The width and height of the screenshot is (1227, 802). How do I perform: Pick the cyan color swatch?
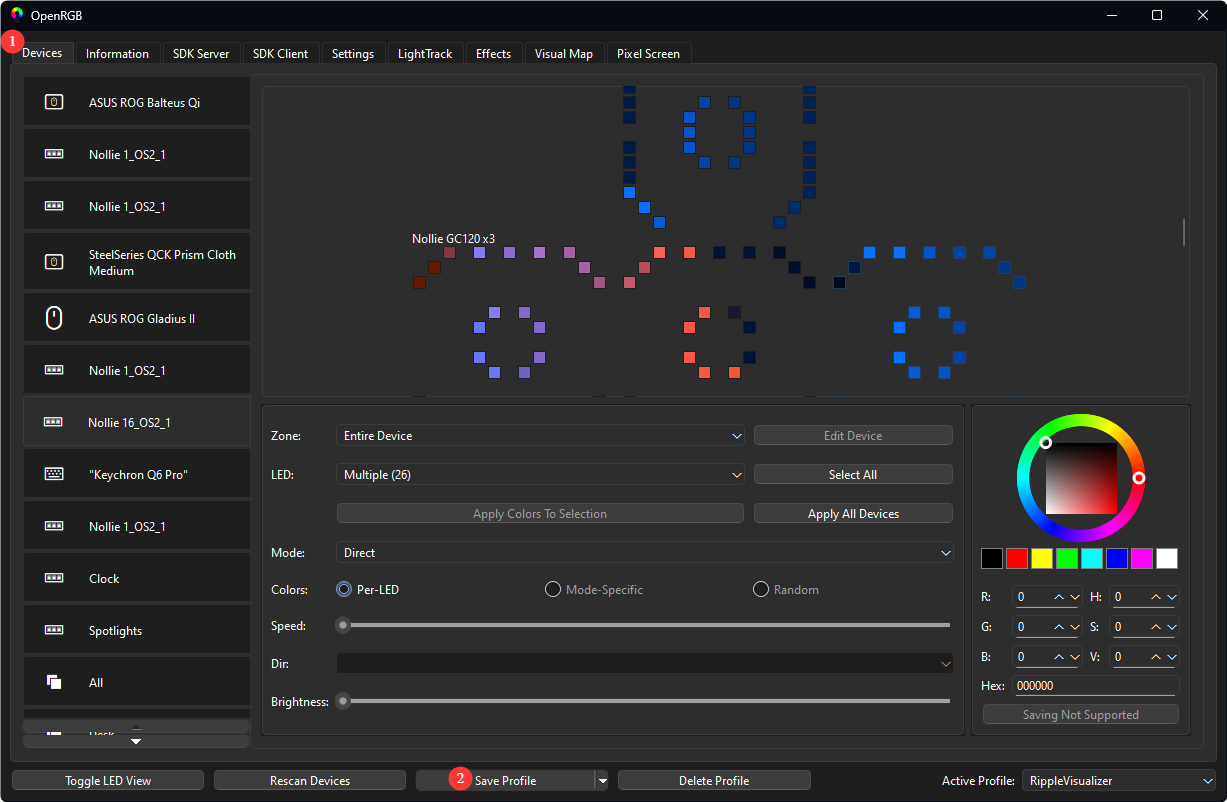pyautogui.click(x=1092, y=558)
